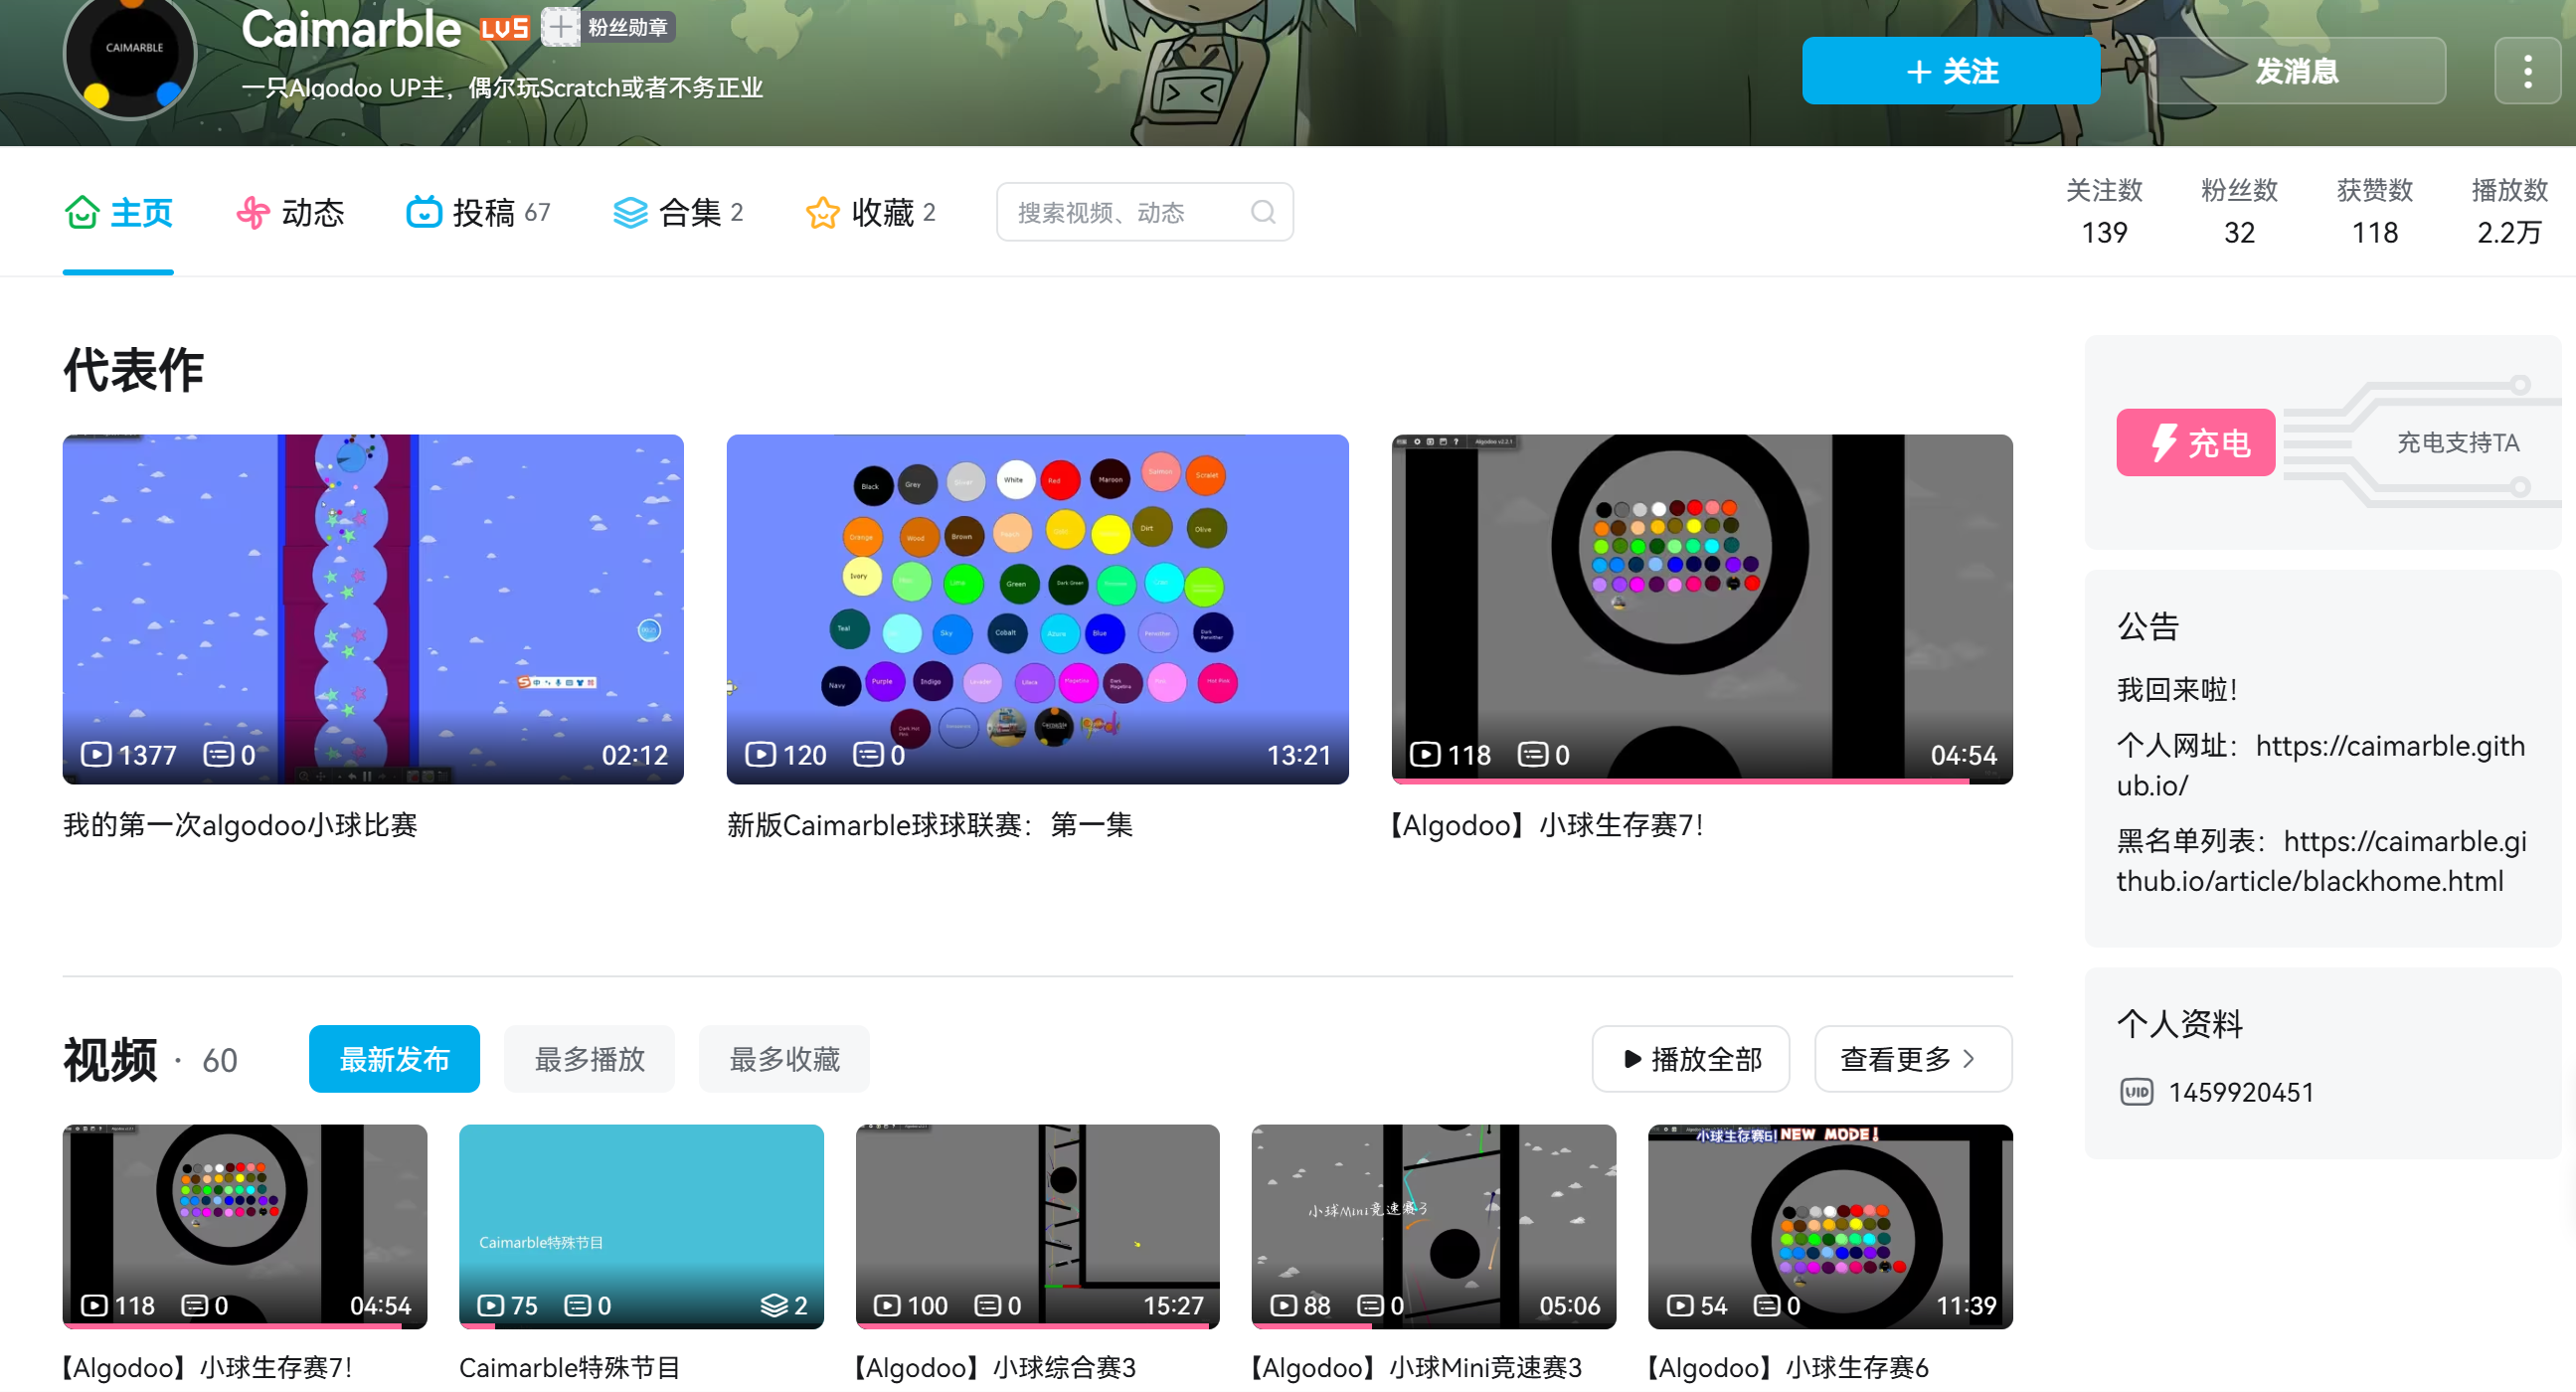Image resolution: width=2576 pixels, height=1392 pixels.
Task: Click title 我的第一次algodoo小球比赛
Action: [240, 825]
